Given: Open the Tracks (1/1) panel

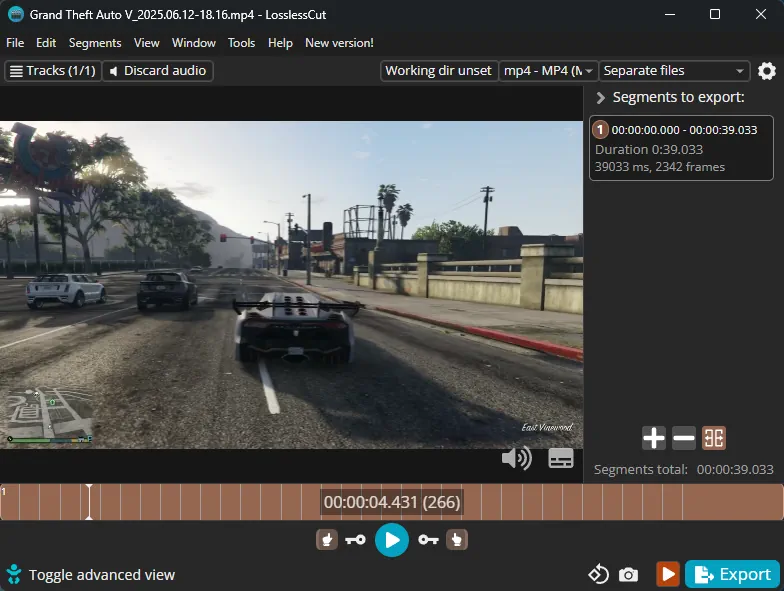Looking at the screenshot, I should coord(53,71).
